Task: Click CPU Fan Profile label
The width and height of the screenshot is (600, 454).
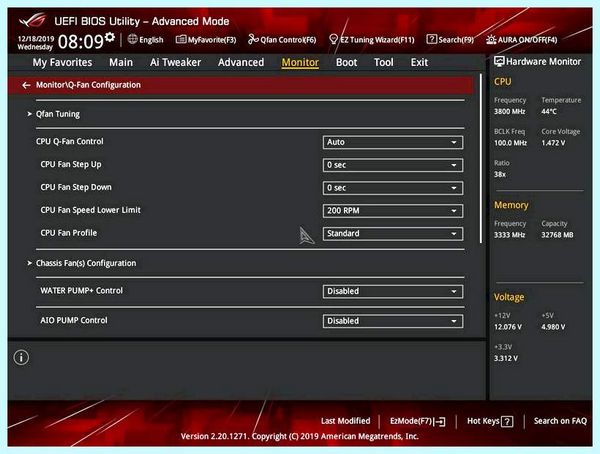Action: (68, 233)
